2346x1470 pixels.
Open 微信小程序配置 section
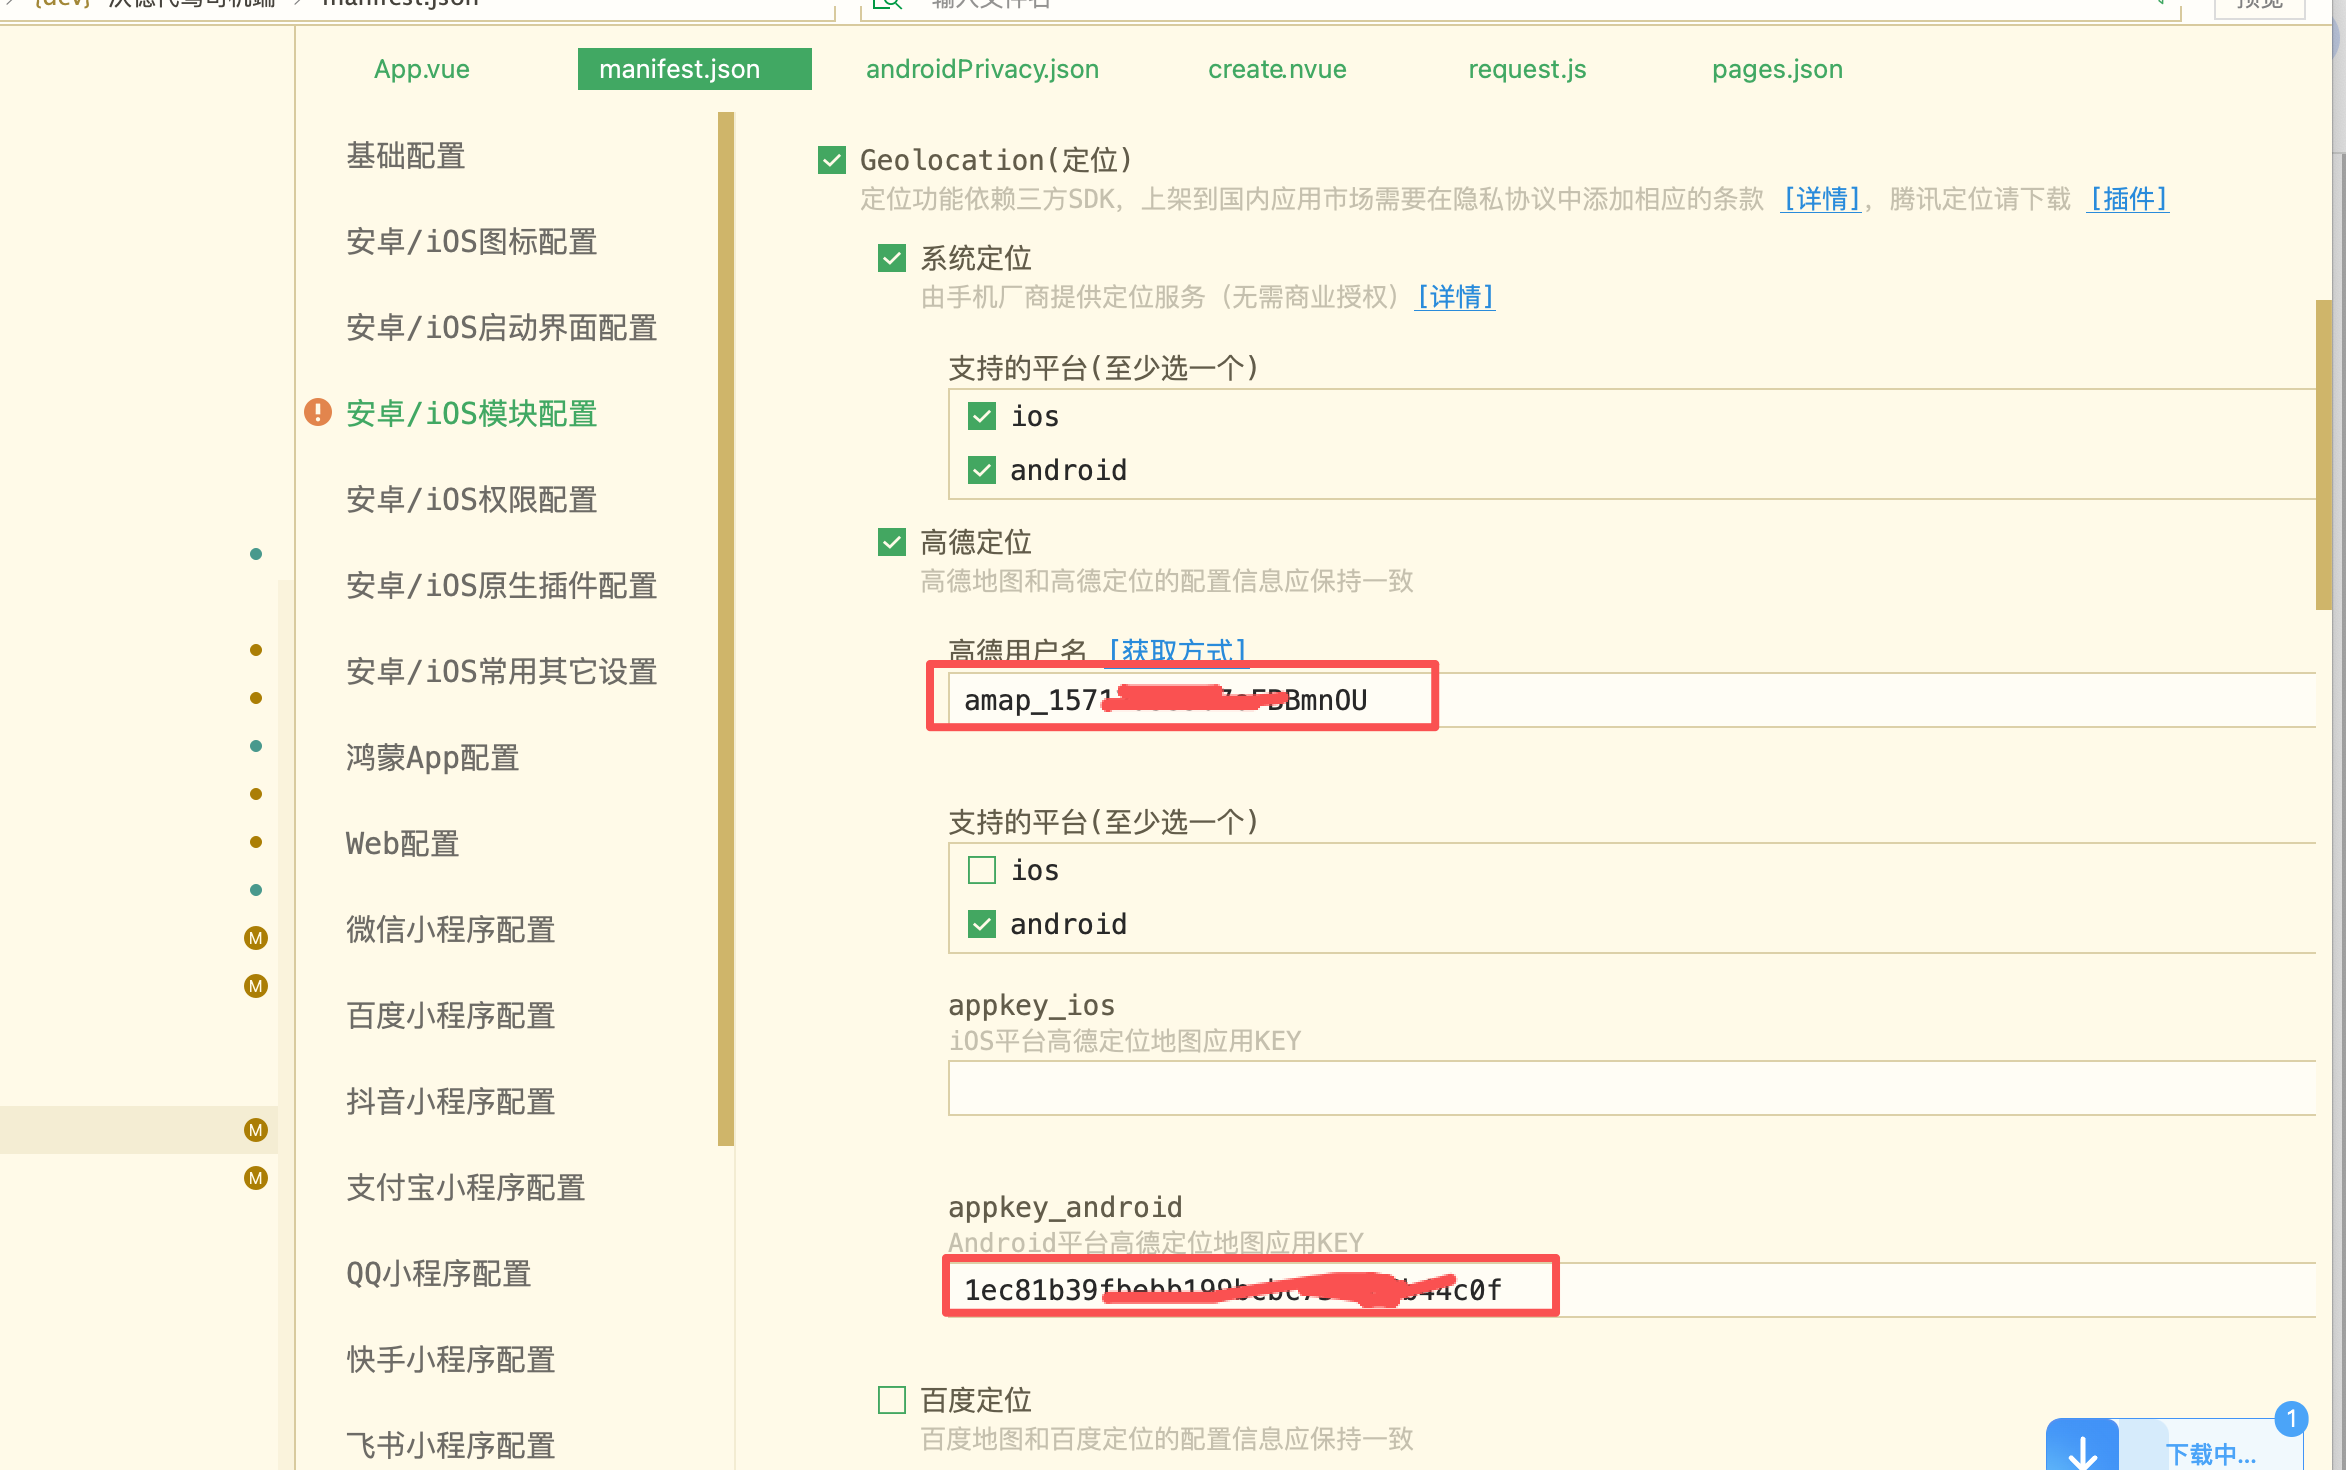pyautogui.click(x=450, y=929)
